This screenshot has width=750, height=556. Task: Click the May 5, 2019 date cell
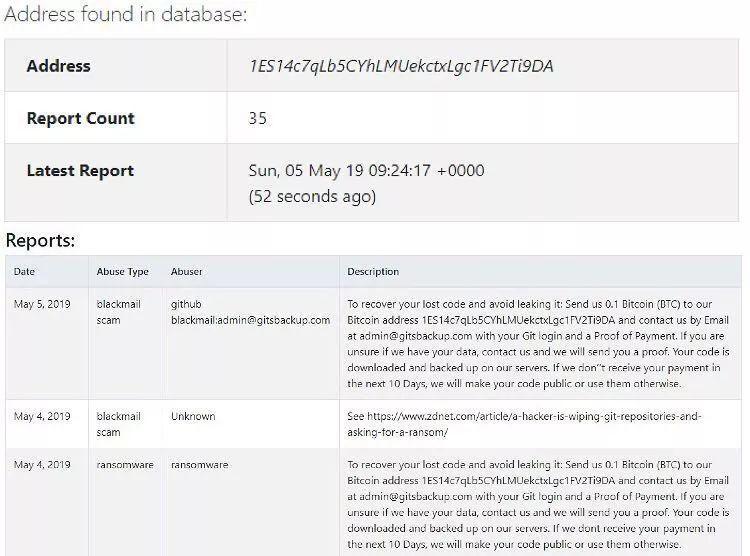tap(42, 304)
